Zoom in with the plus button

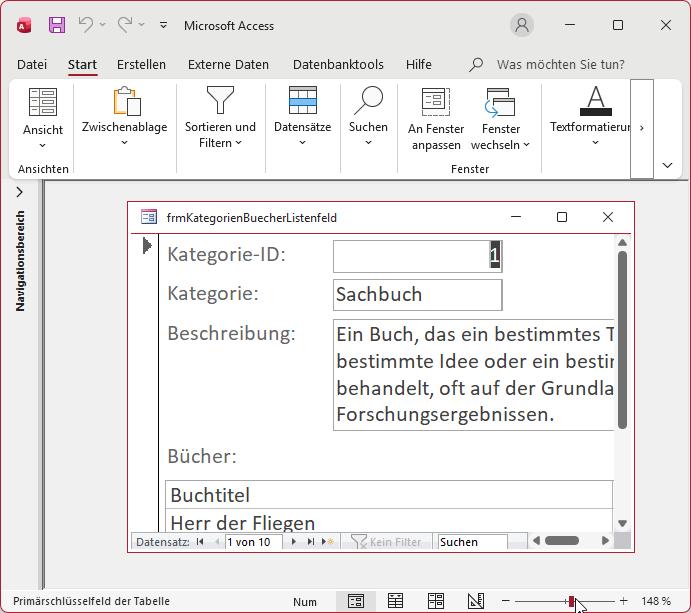click(623, 601)
